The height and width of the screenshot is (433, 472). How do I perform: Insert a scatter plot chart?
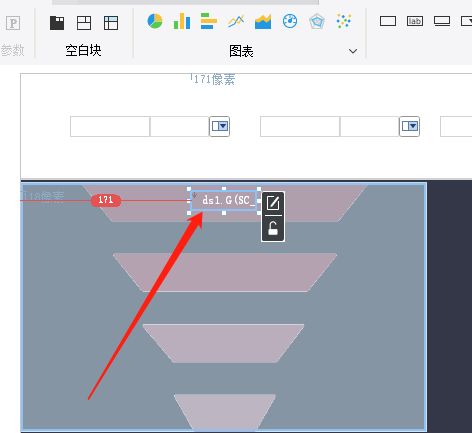344,21
